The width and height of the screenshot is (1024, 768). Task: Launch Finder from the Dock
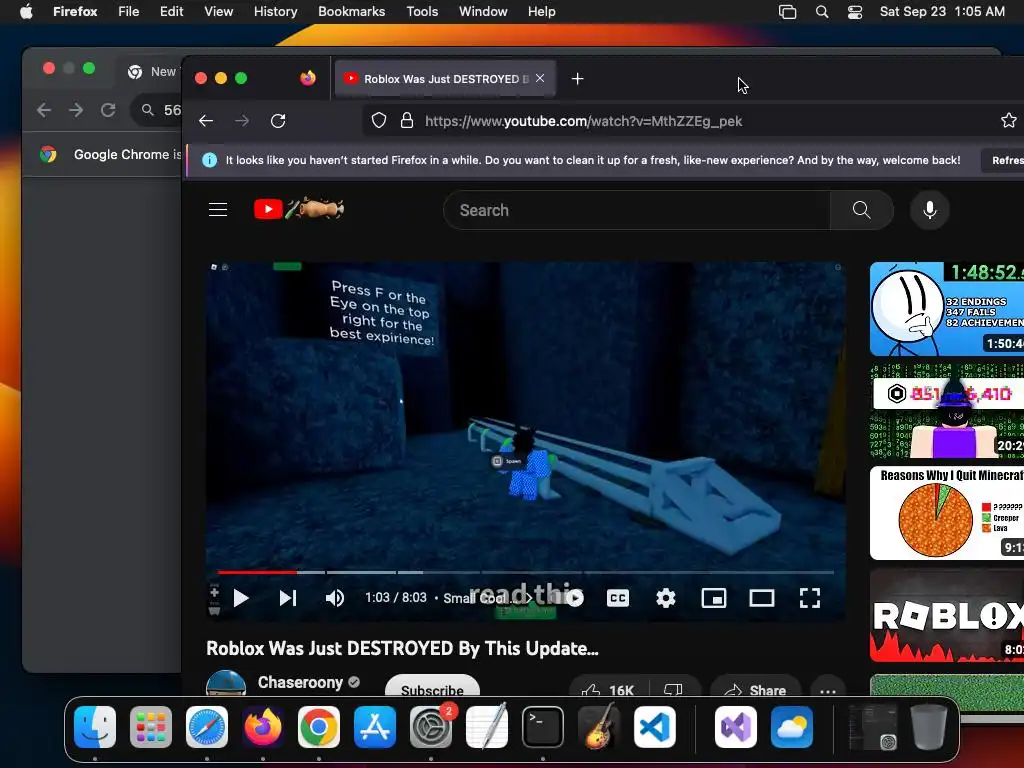click(95, 726)
